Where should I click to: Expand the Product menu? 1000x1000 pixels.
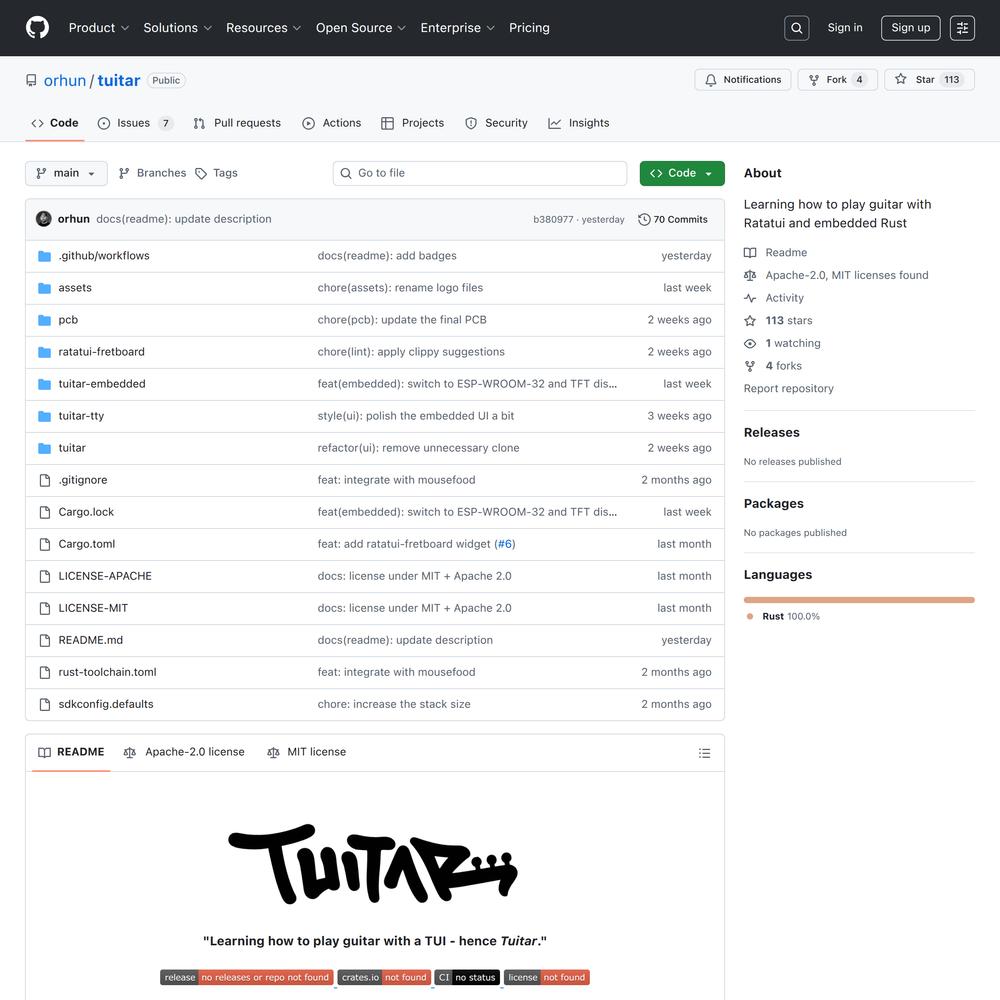99,28
